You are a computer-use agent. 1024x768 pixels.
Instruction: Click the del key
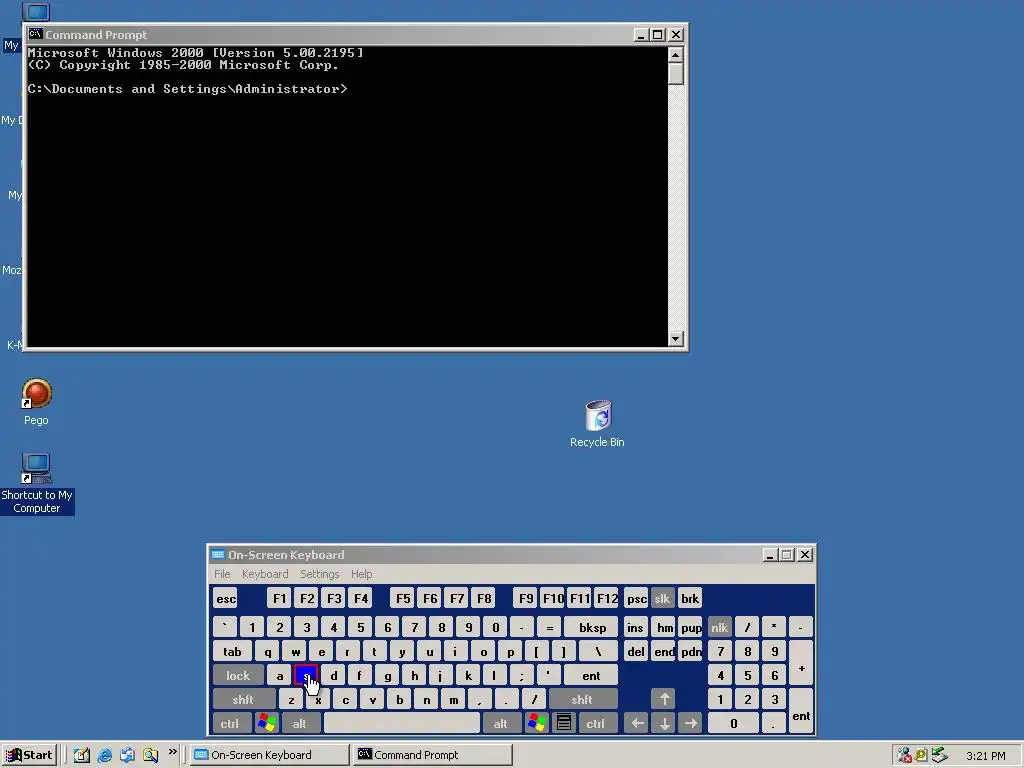point(635,652)
